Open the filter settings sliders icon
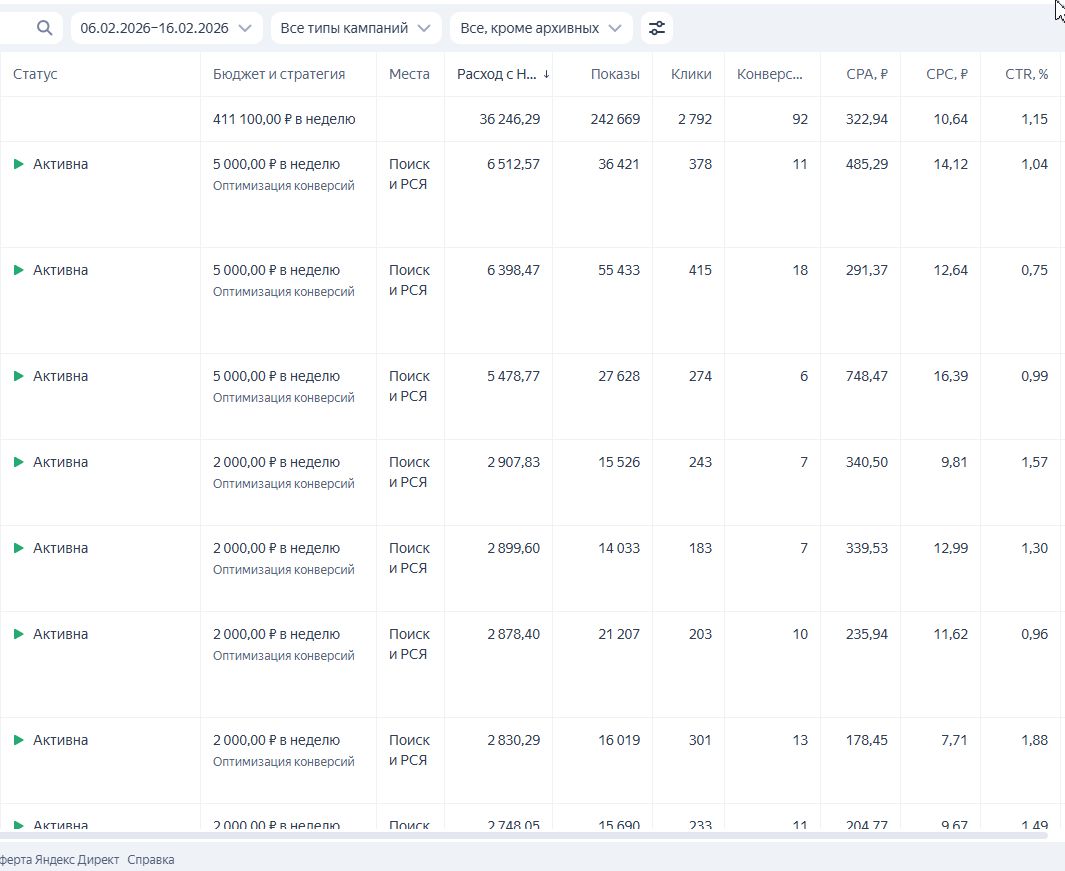1065x871 pixels. coord(656,28)
